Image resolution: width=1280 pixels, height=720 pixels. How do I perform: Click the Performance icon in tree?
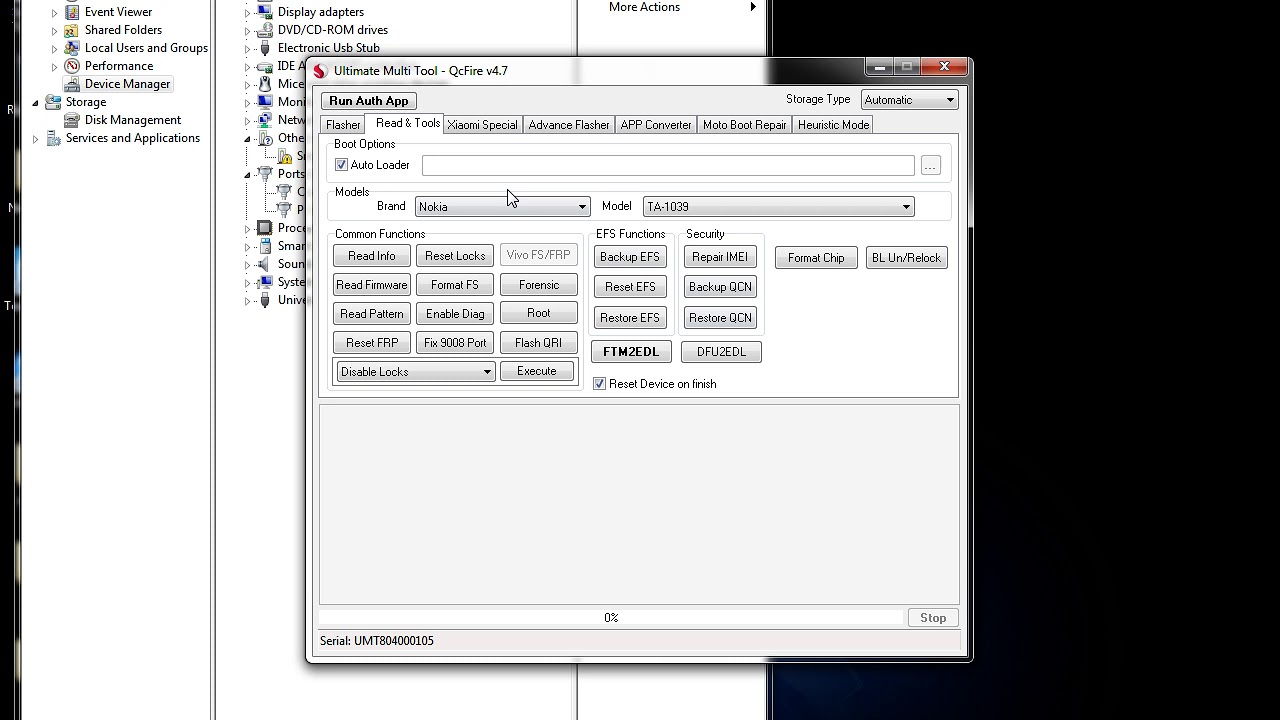point(72,66)
